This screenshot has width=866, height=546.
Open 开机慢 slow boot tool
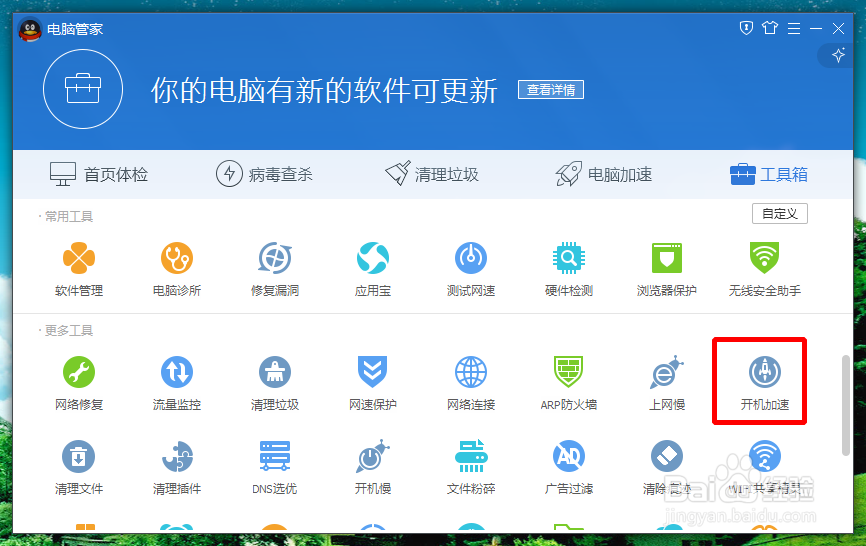tap(373, 468)
